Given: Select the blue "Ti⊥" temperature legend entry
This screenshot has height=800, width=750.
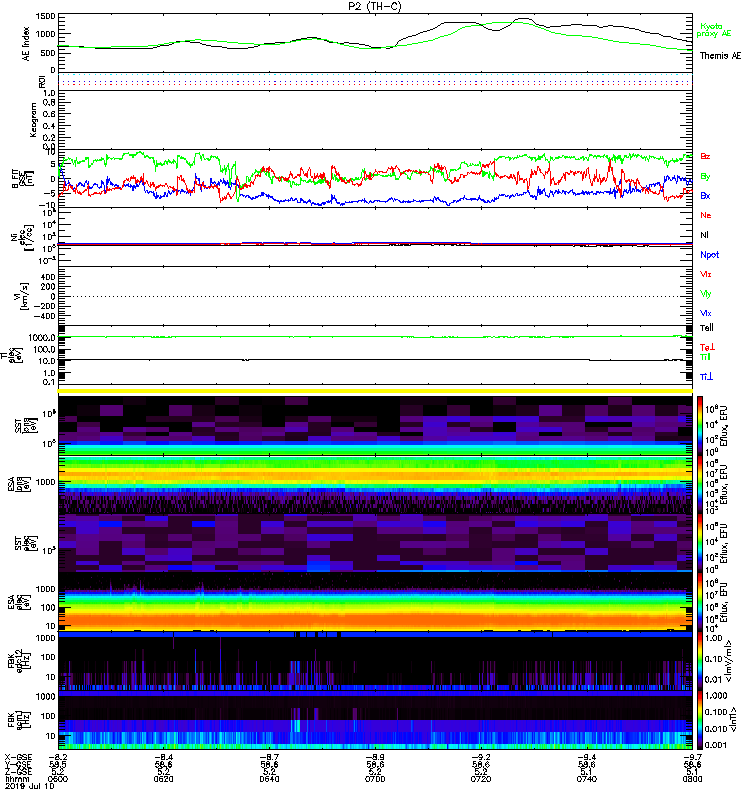Looking at the screenshot, I should coord(706,377).
